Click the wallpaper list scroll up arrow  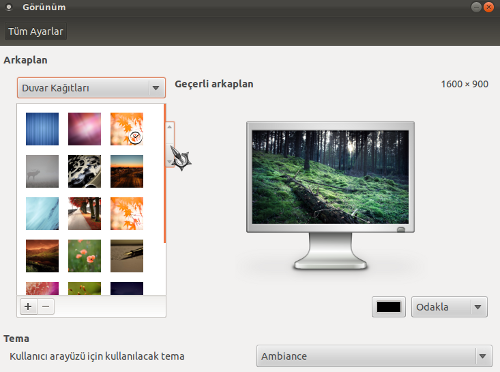pos(170,127)
